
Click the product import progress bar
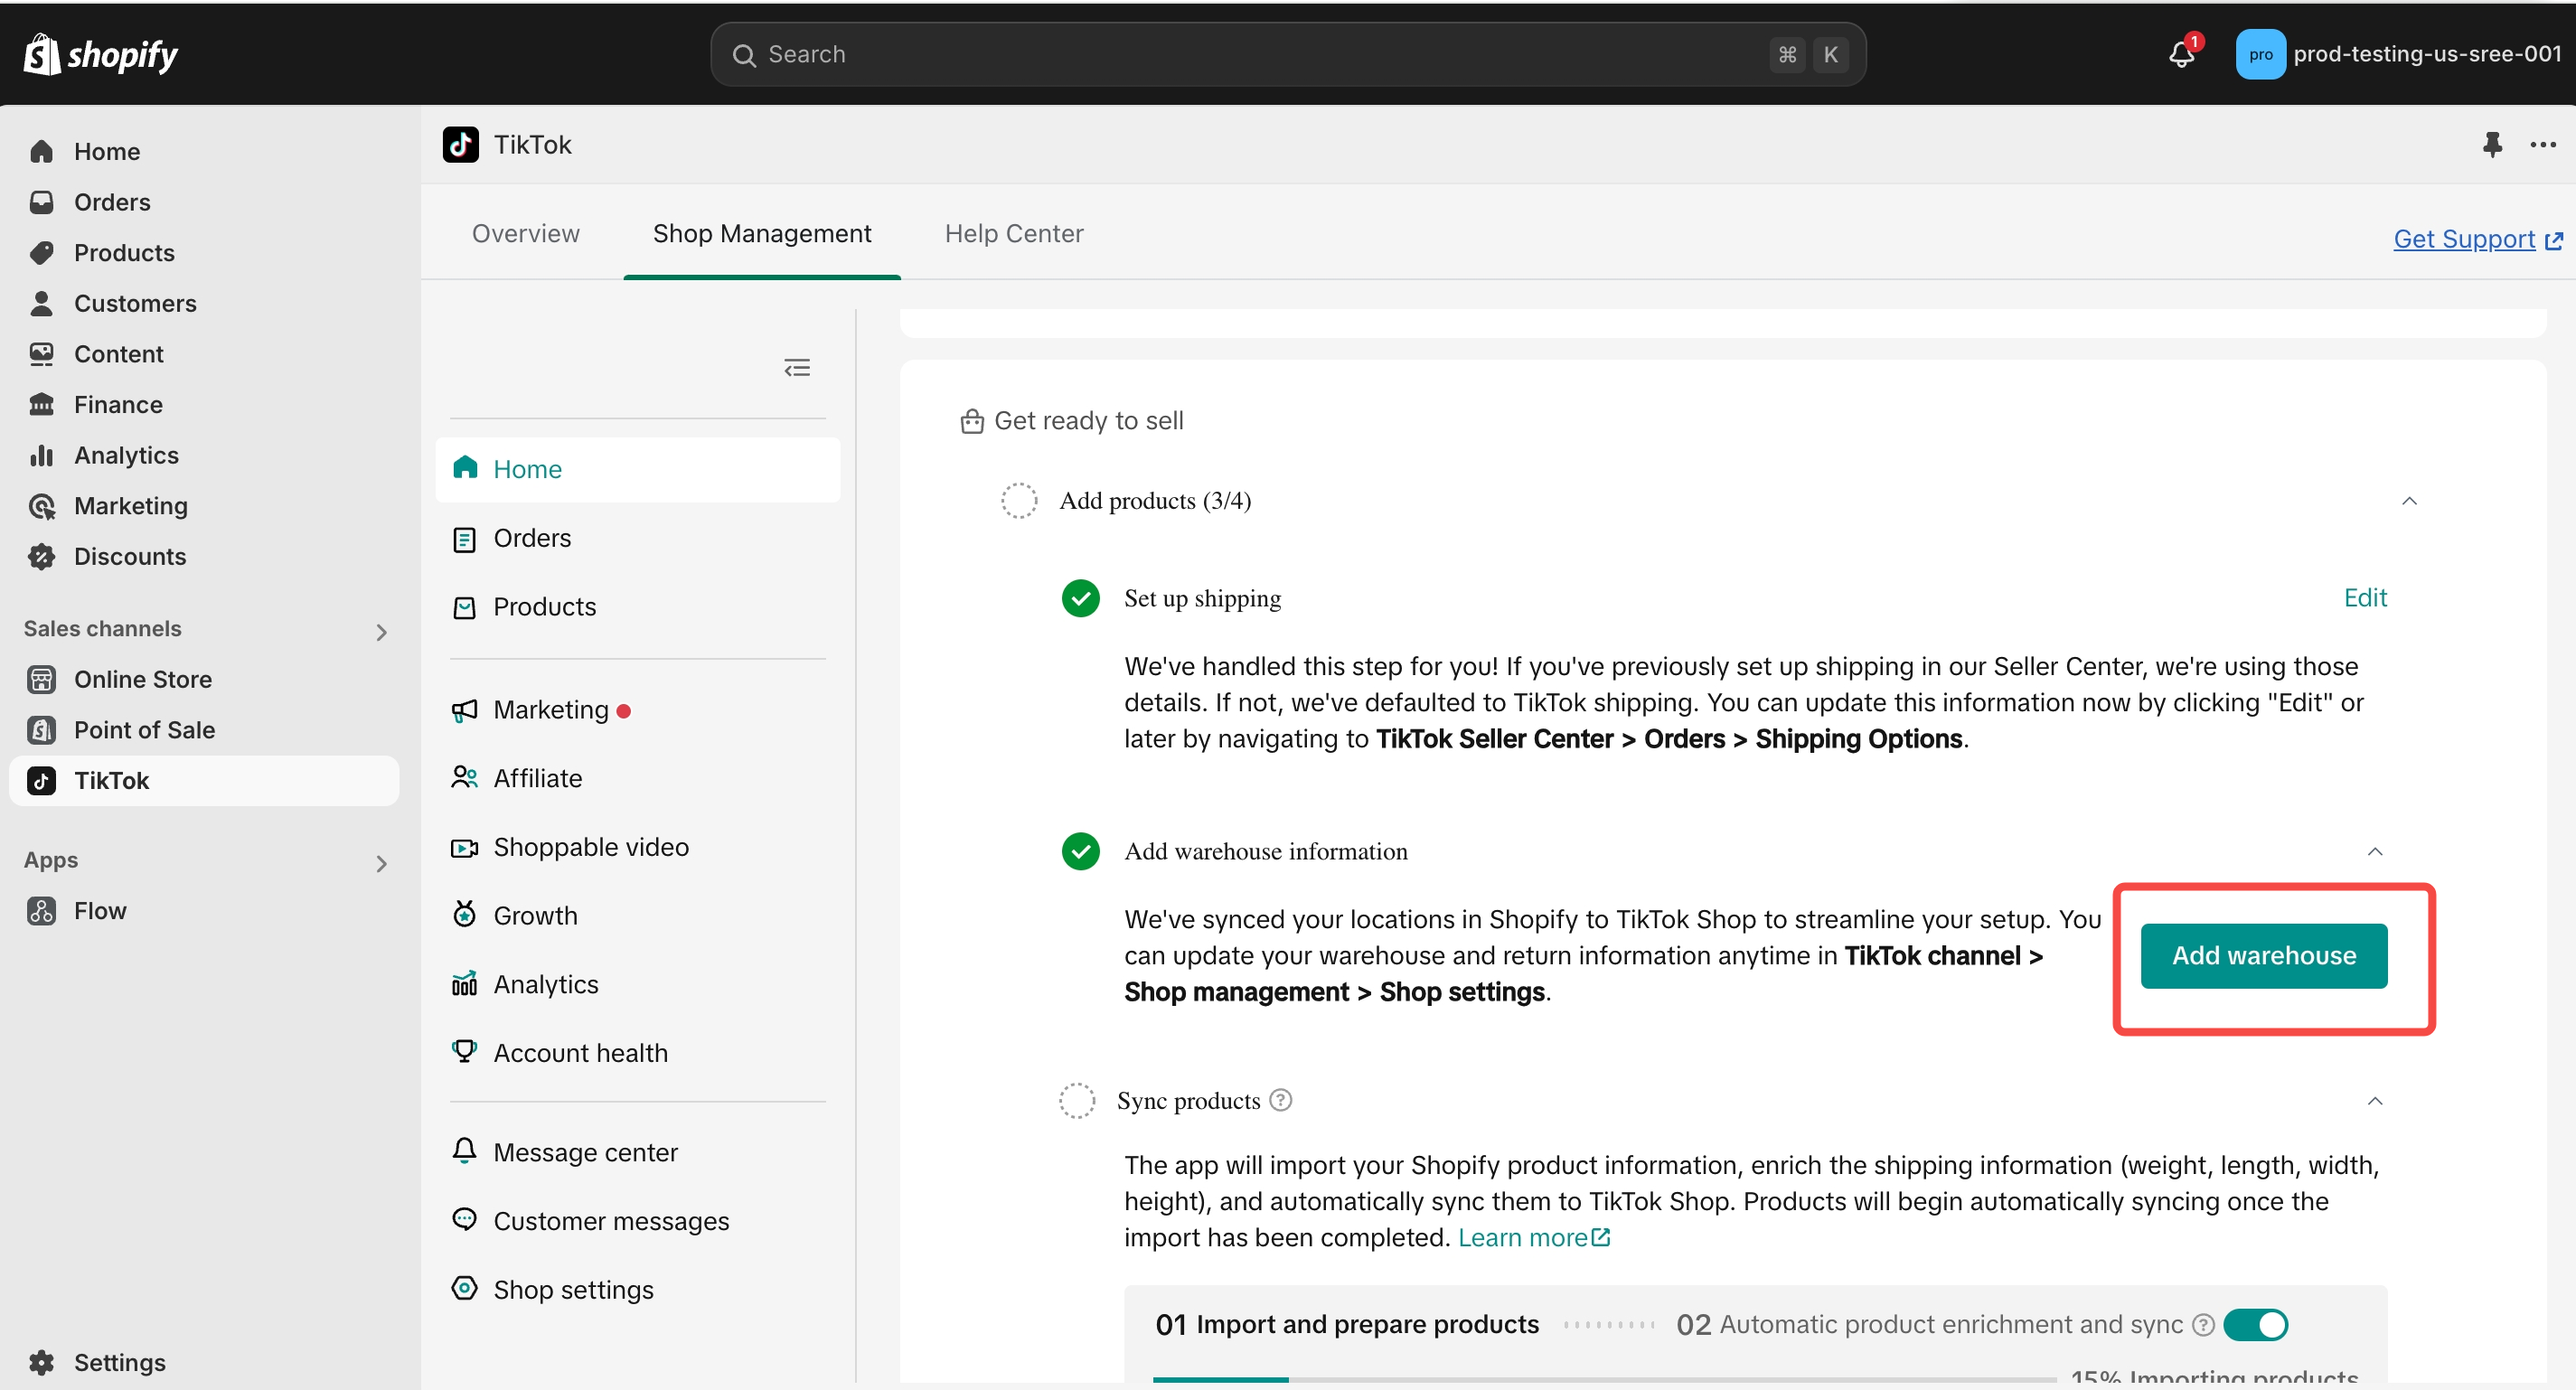coord(1603,1379)
